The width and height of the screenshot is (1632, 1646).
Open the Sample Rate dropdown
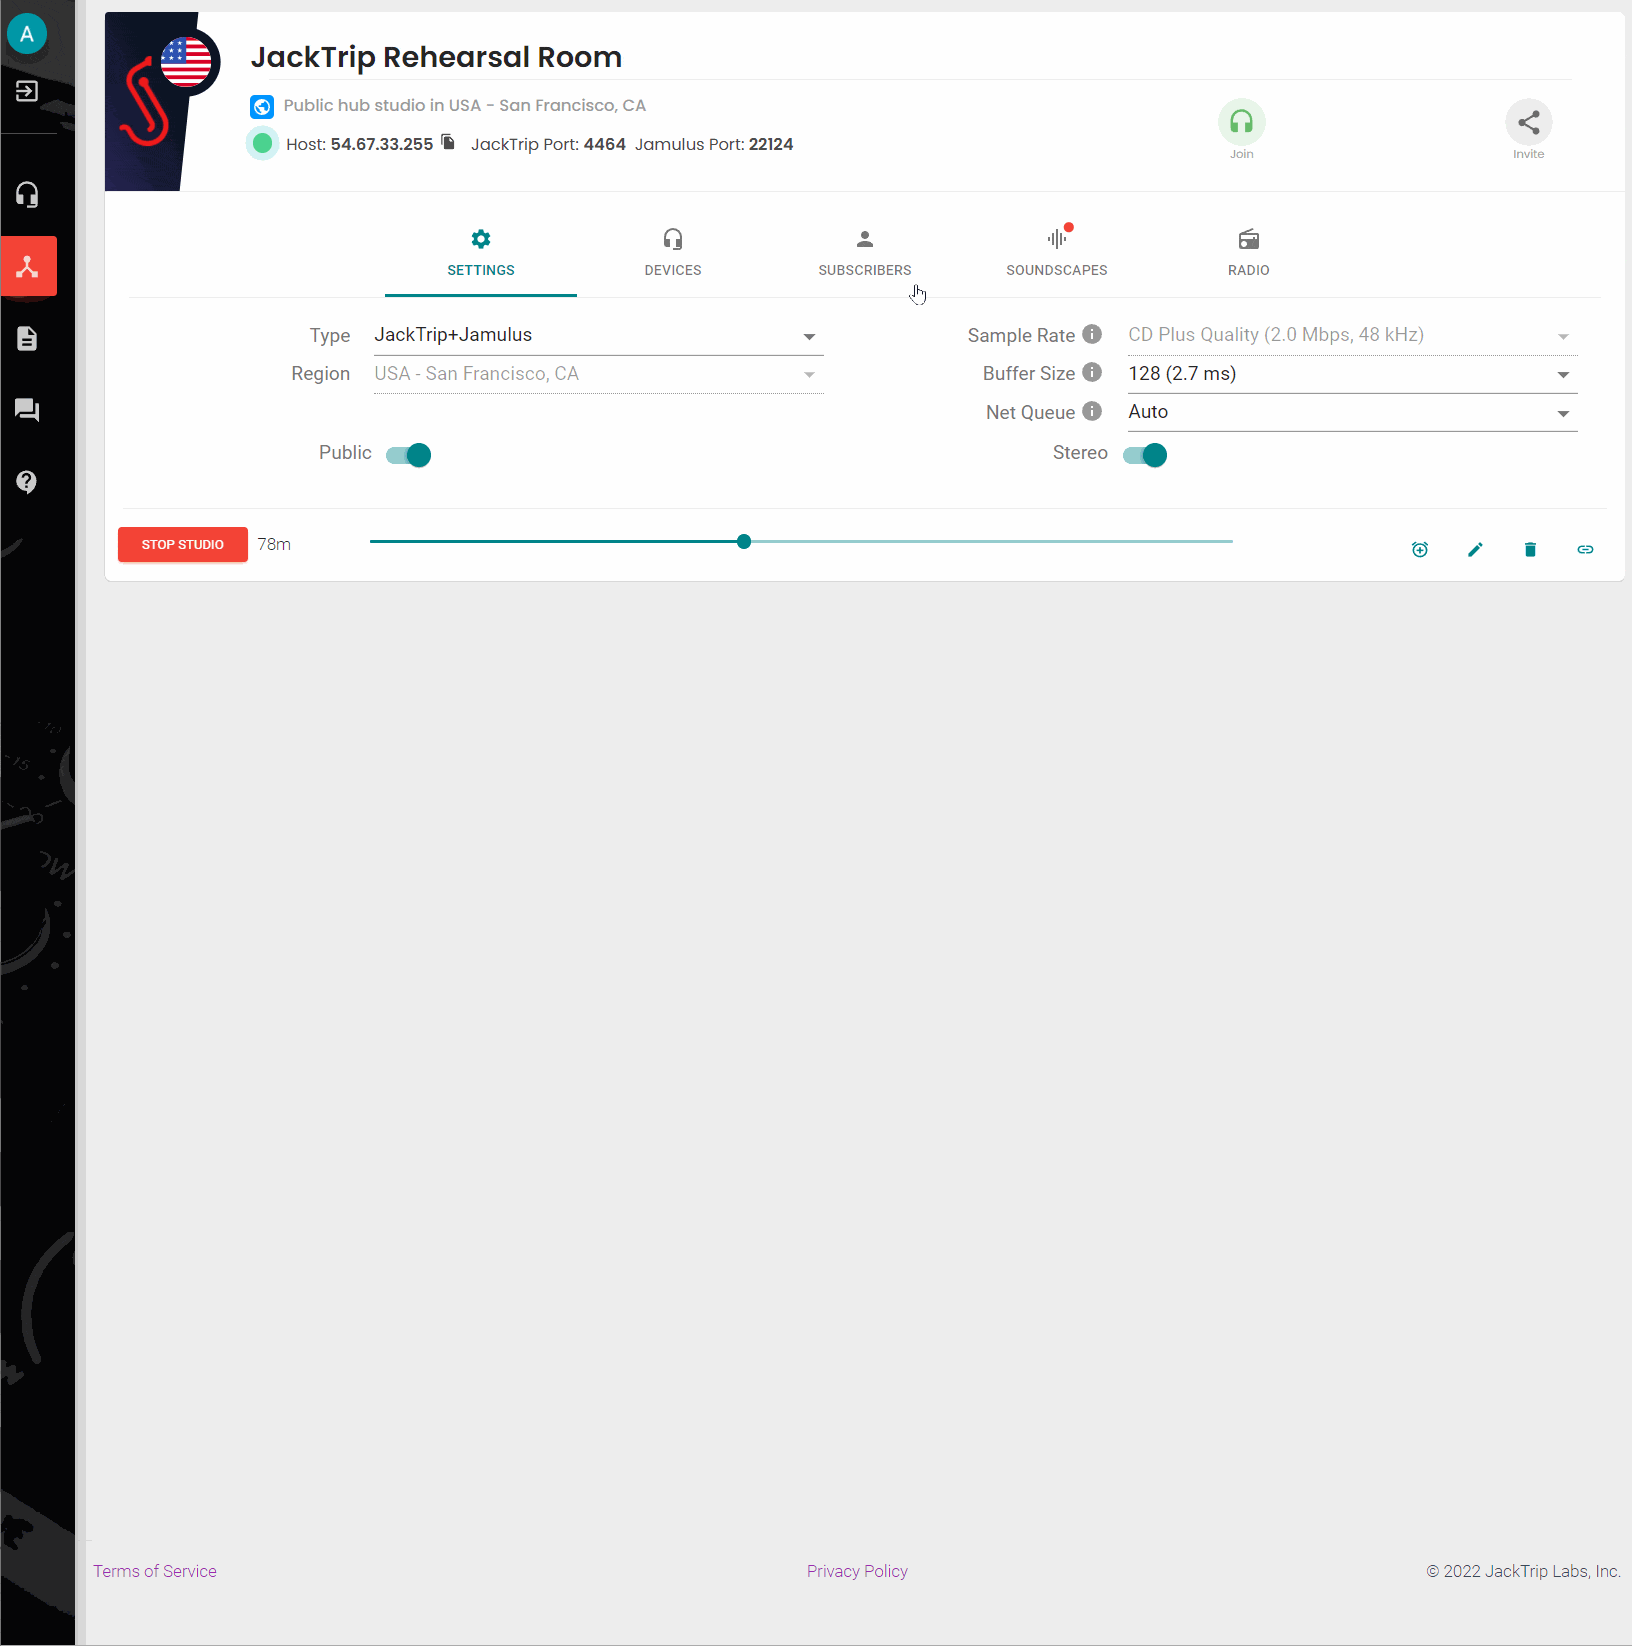point(1352,336)
